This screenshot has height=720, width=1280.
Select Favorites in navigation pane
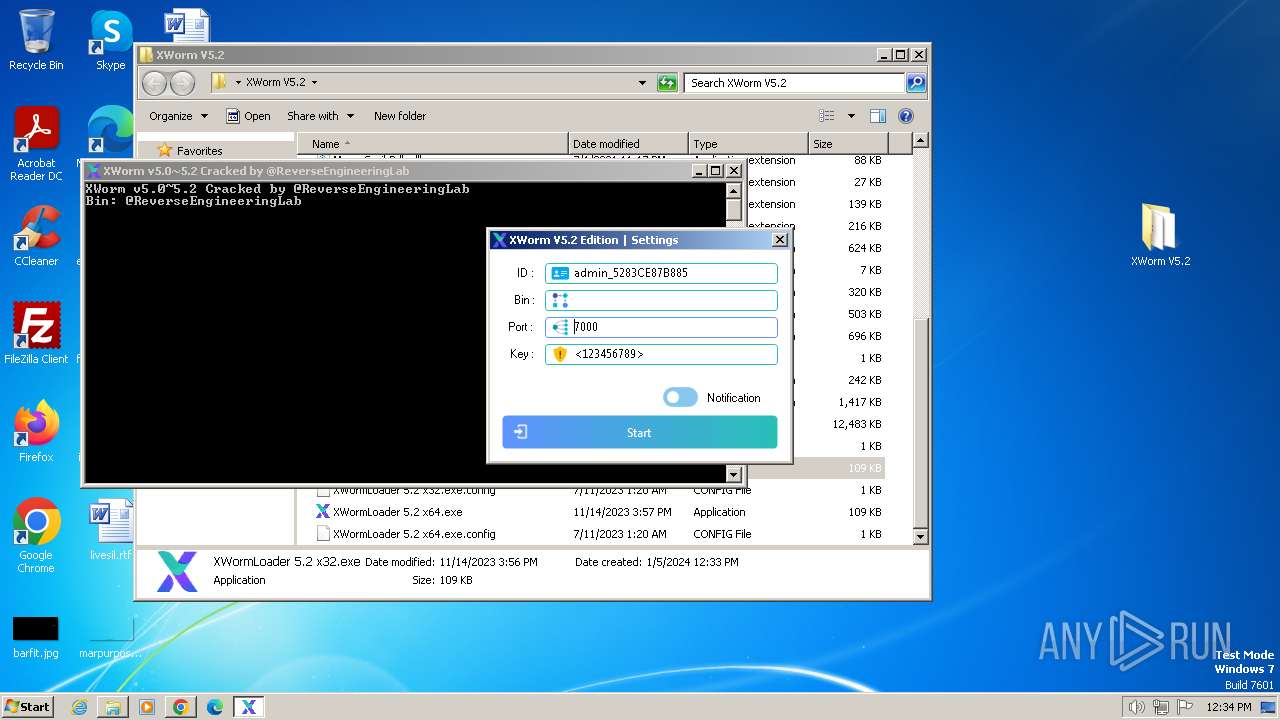(199, 151)
